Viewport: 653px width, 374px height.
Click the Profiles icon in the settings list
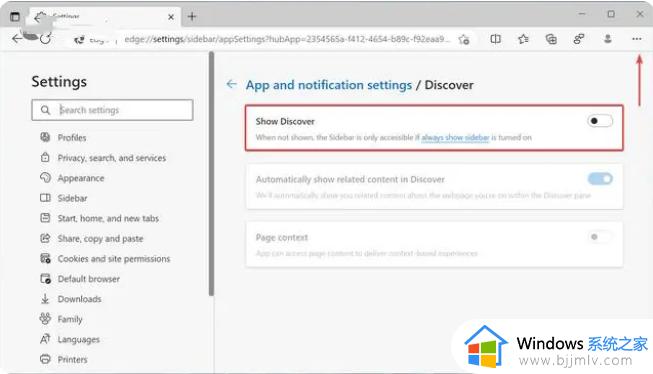[45, 137]
